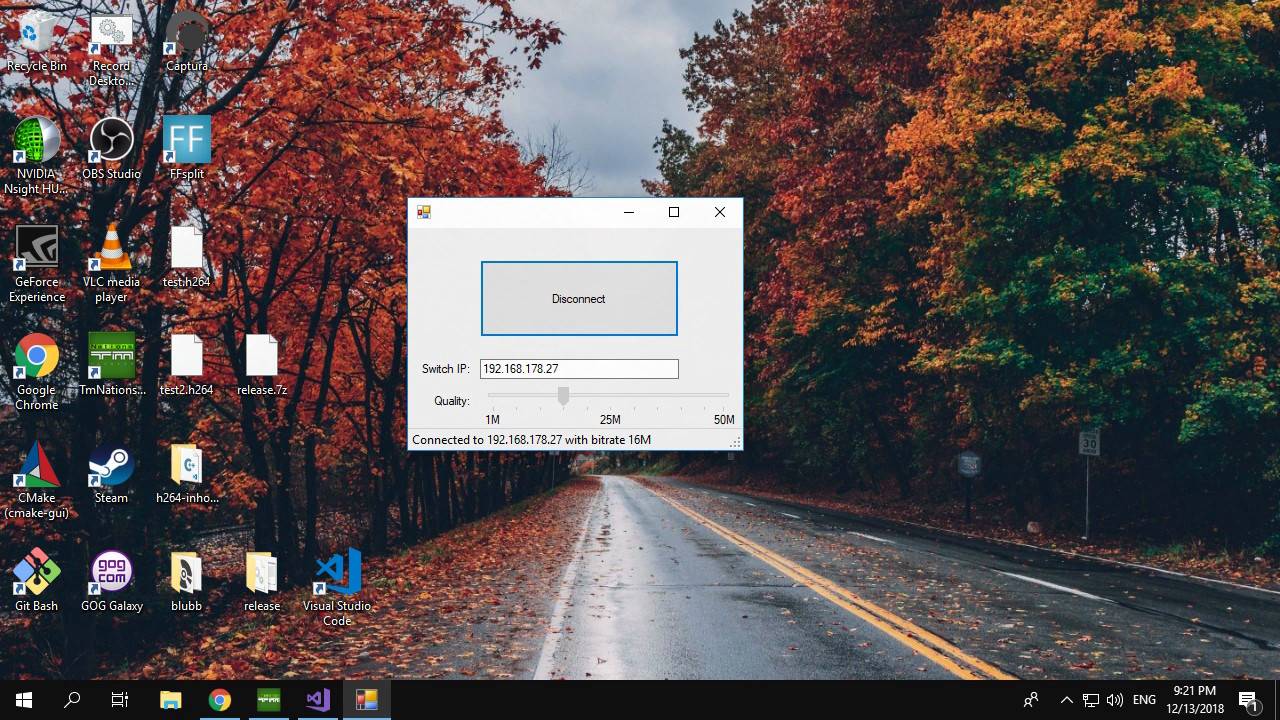
Task: Click the Disconnect button
Action: coord(579,298)
